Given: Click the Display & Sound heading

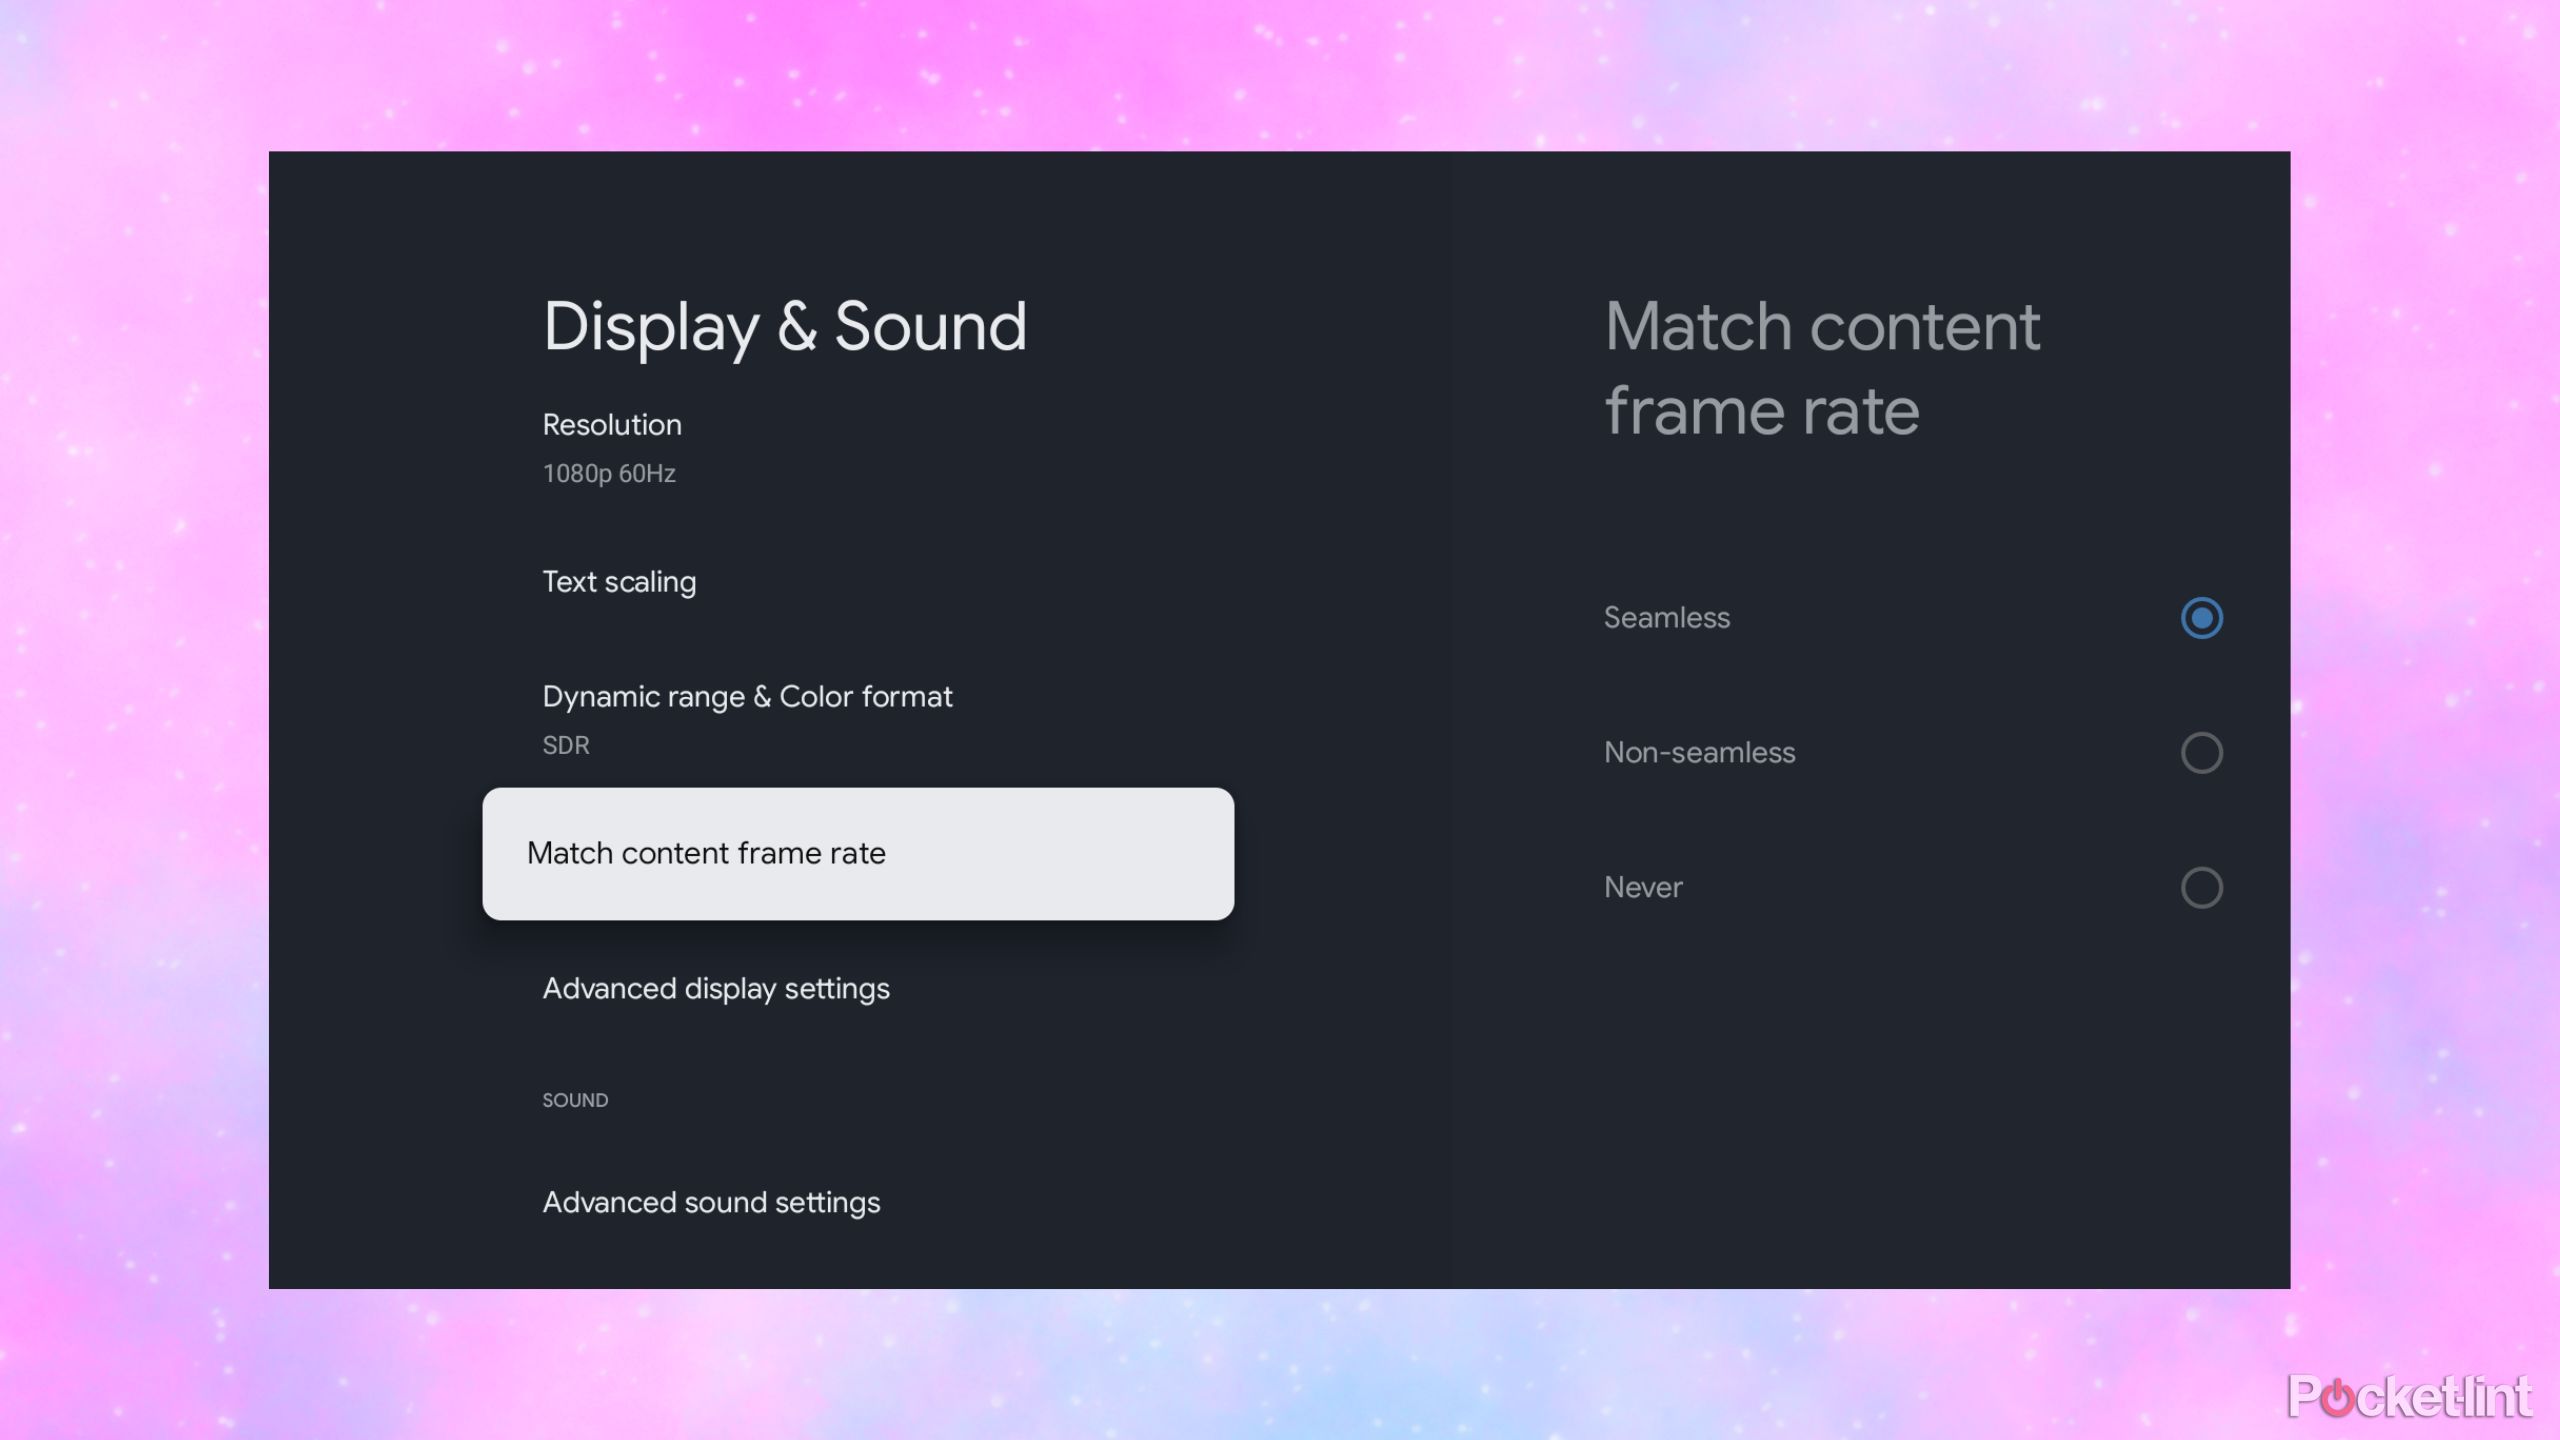Looking at the screenshot, I should point(785,328).
